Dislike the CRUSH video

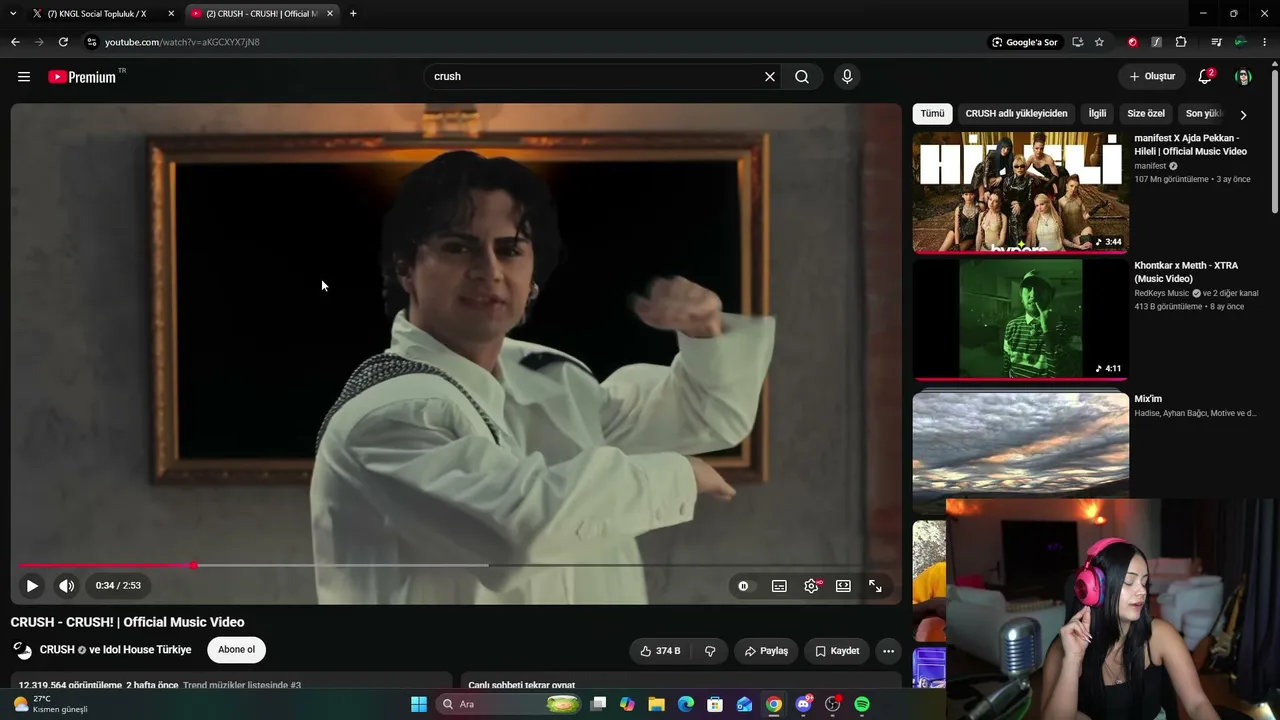[x=710, y=651]
